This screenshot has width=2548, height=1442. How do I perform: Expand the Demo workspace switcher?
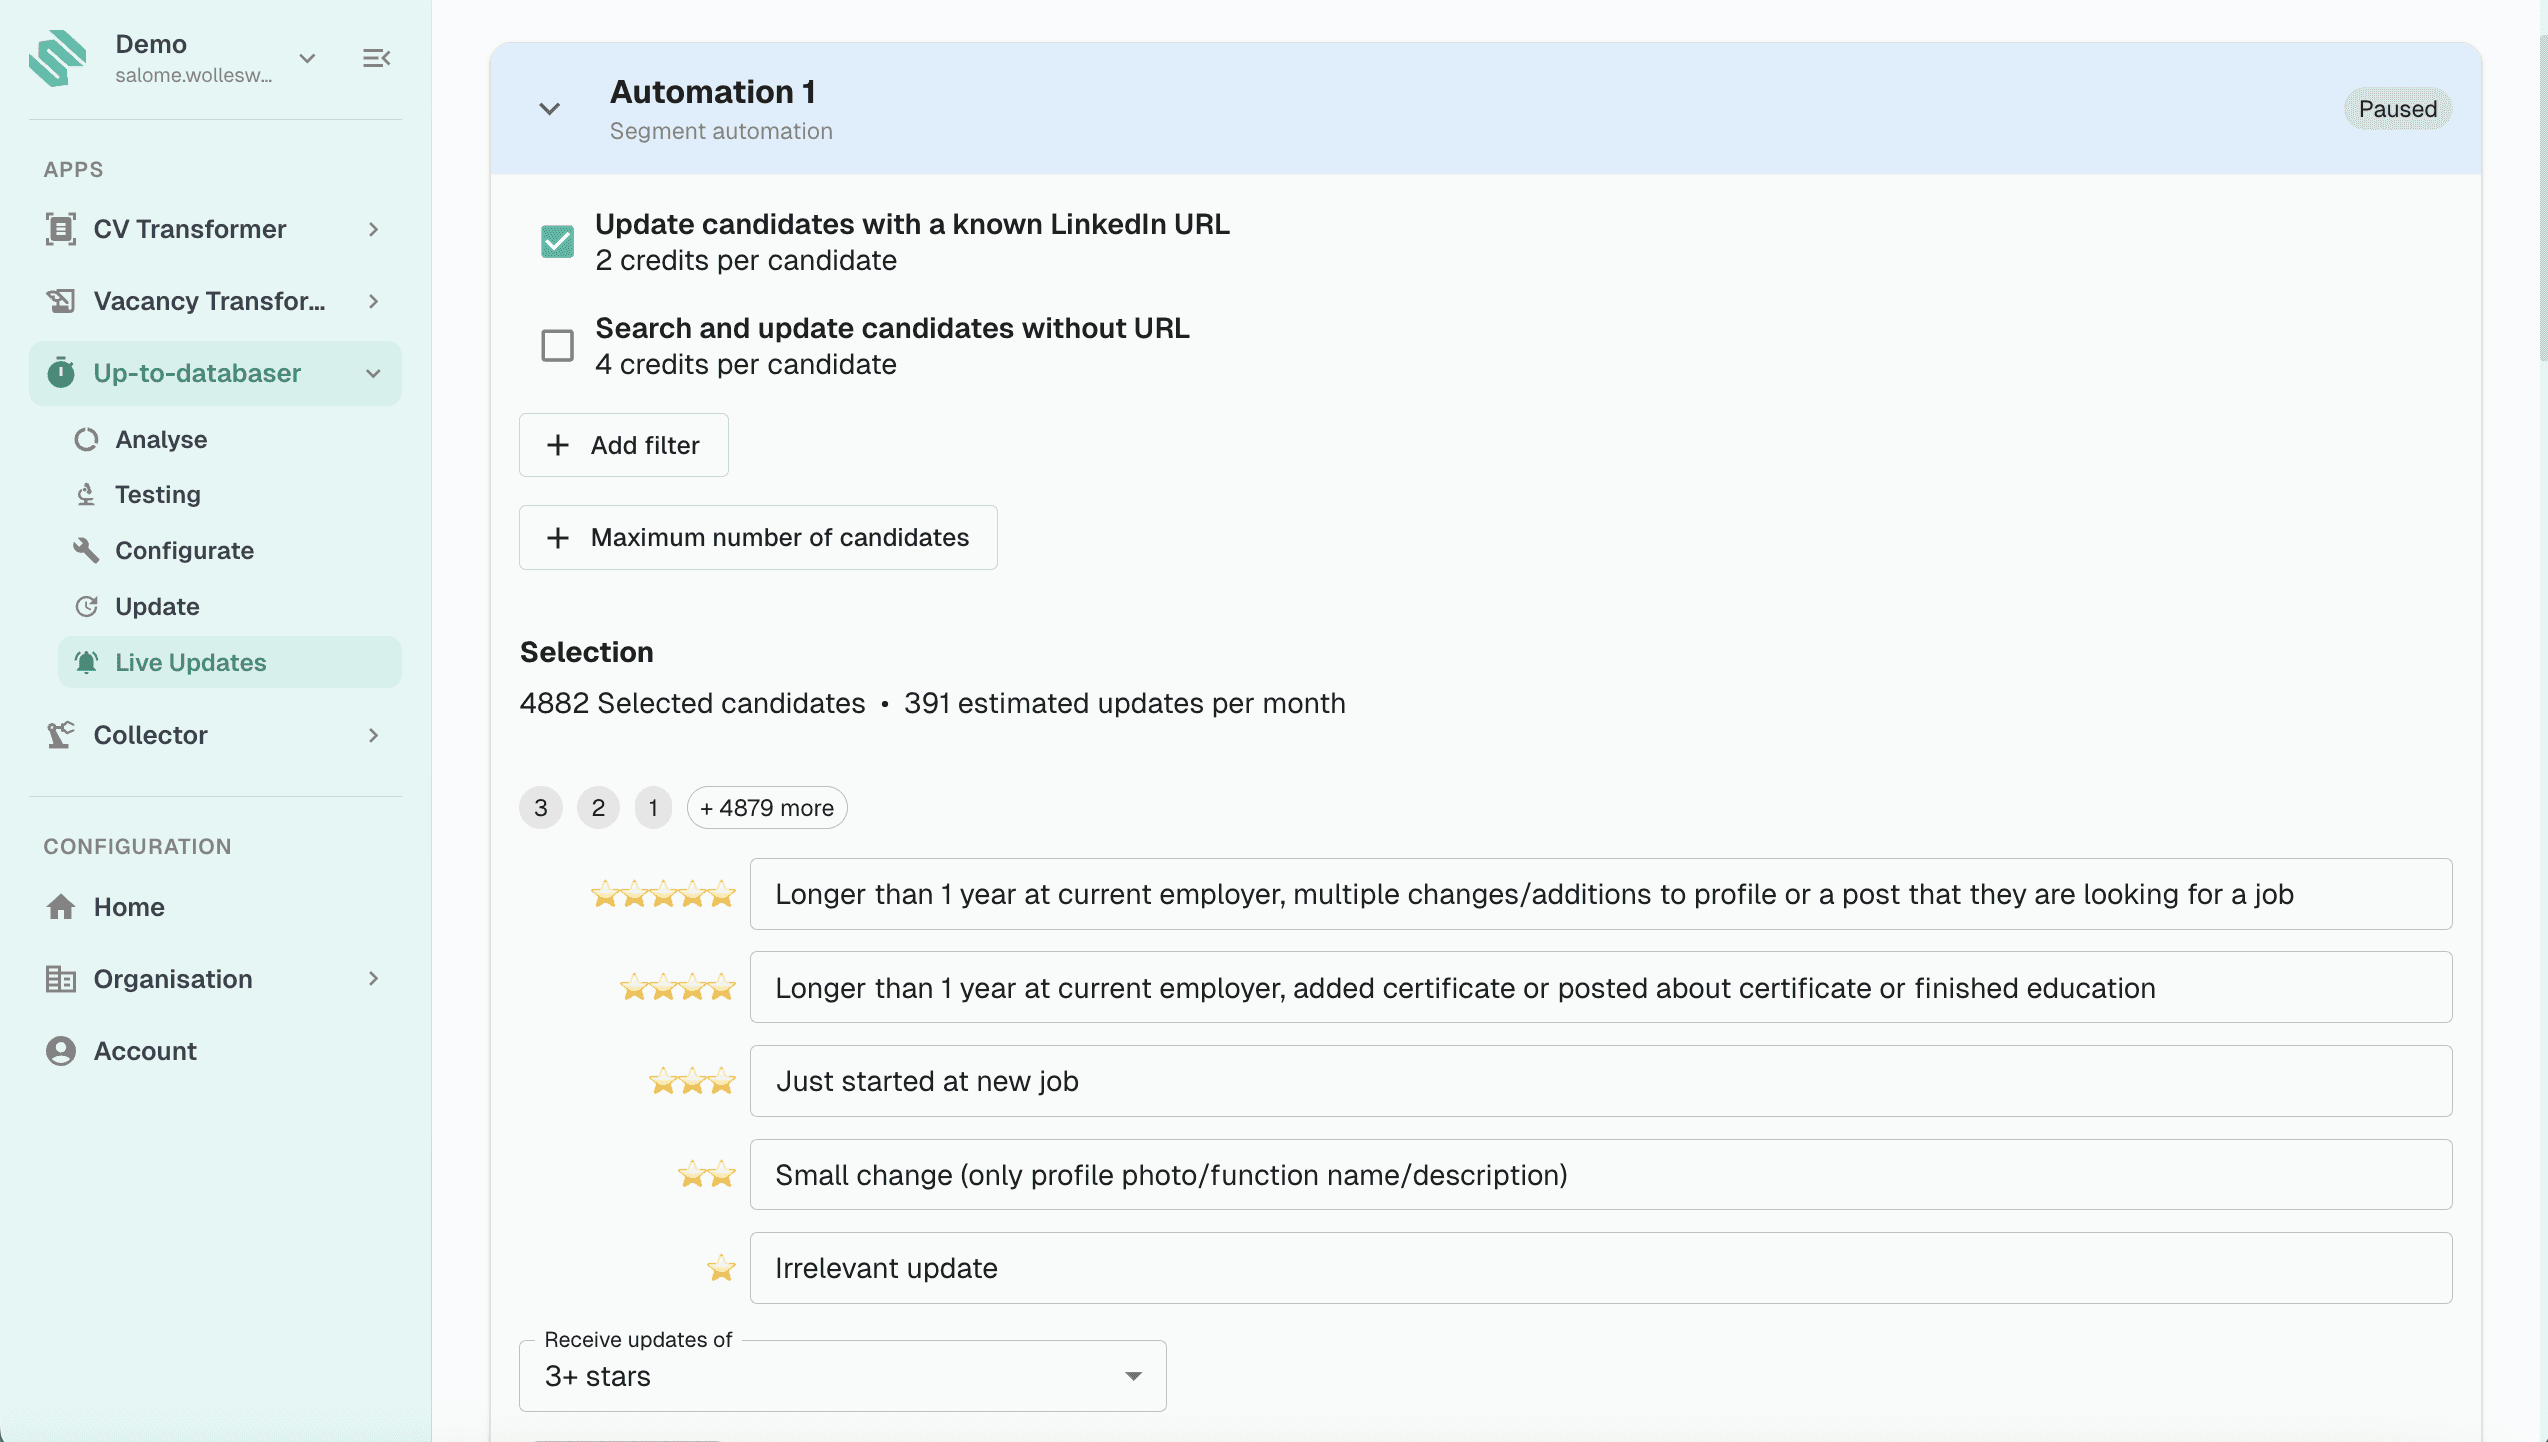click(x=307, y=58)
